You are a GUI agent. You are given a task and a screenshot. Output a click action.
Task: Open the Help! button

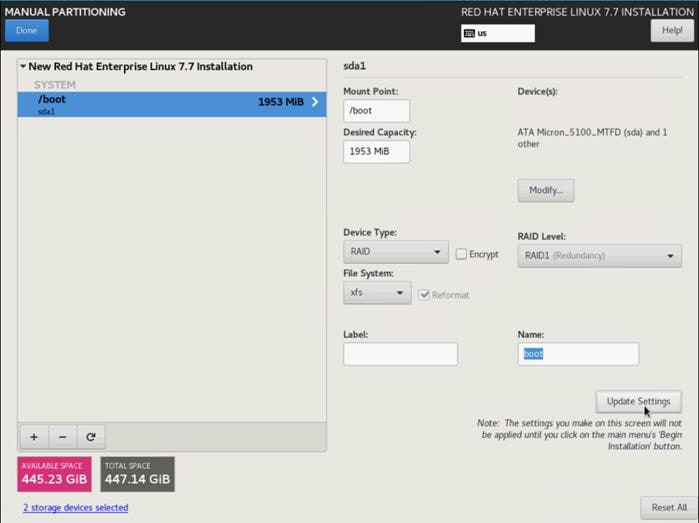coord(672,31)
